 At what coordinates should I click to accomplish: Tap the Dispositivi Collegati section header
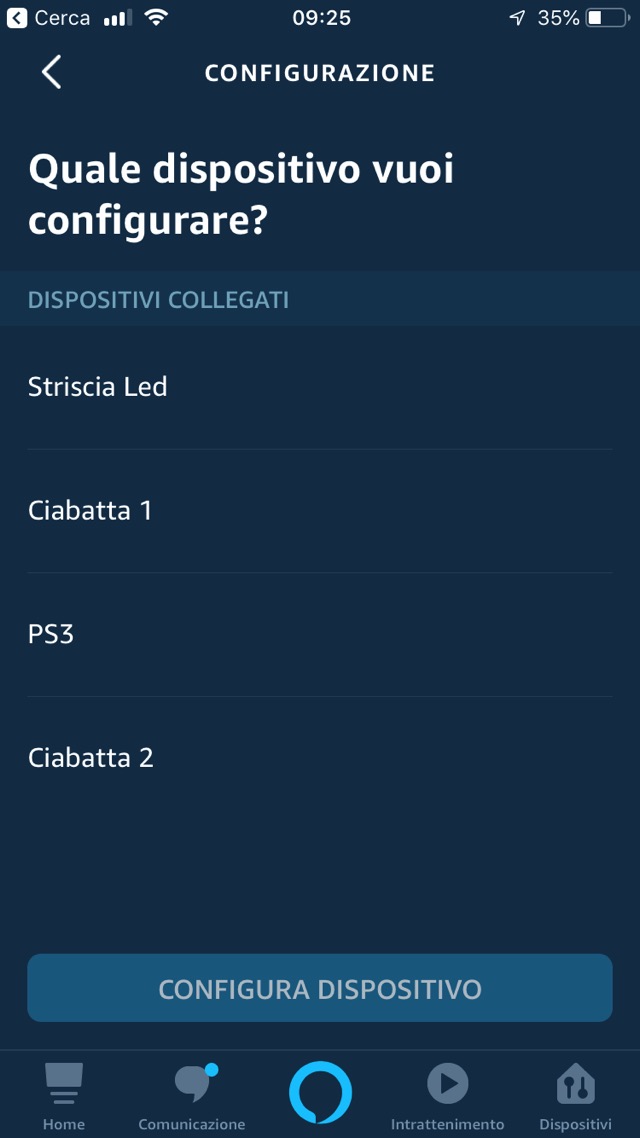coord(159,300)
